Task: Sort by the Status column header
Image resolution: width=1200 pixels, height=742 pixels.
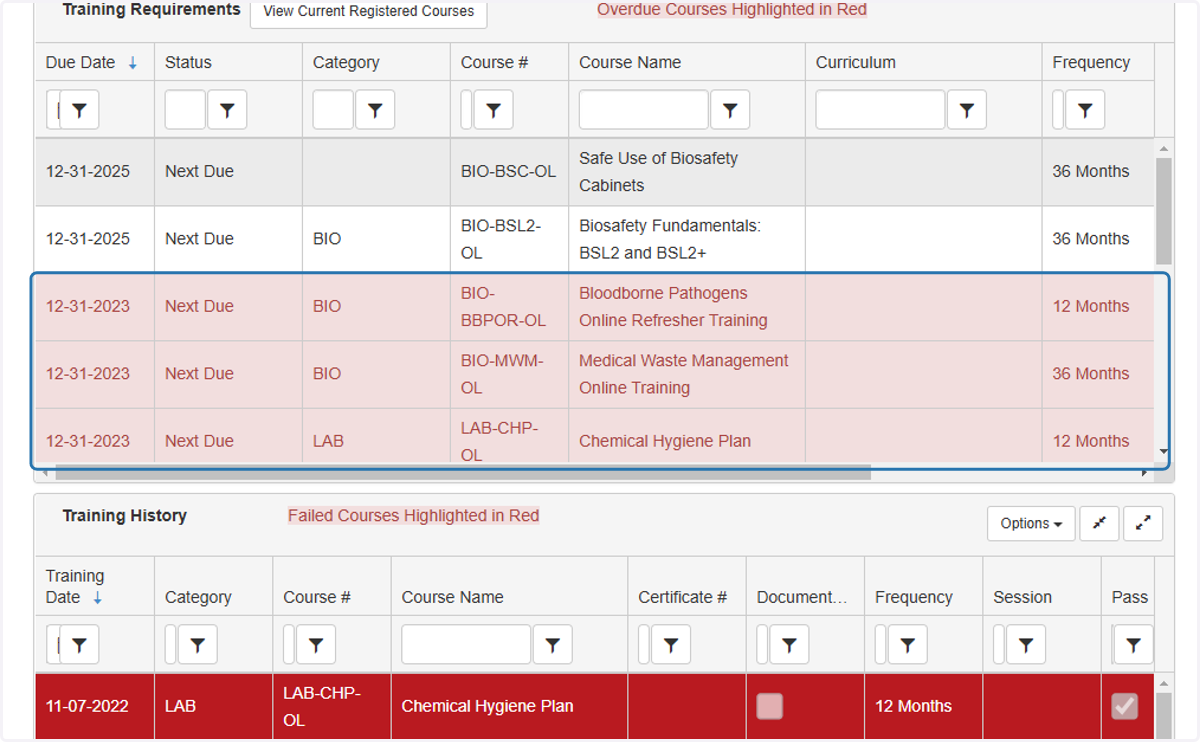Action: pos(188,62)
